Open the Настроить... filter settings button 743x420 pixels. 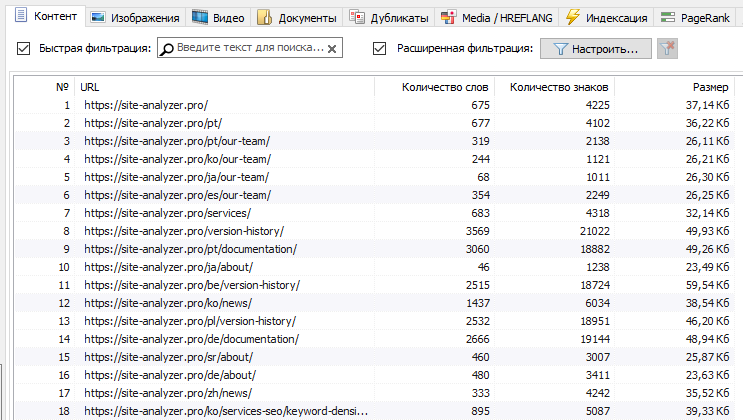[596, 49]
